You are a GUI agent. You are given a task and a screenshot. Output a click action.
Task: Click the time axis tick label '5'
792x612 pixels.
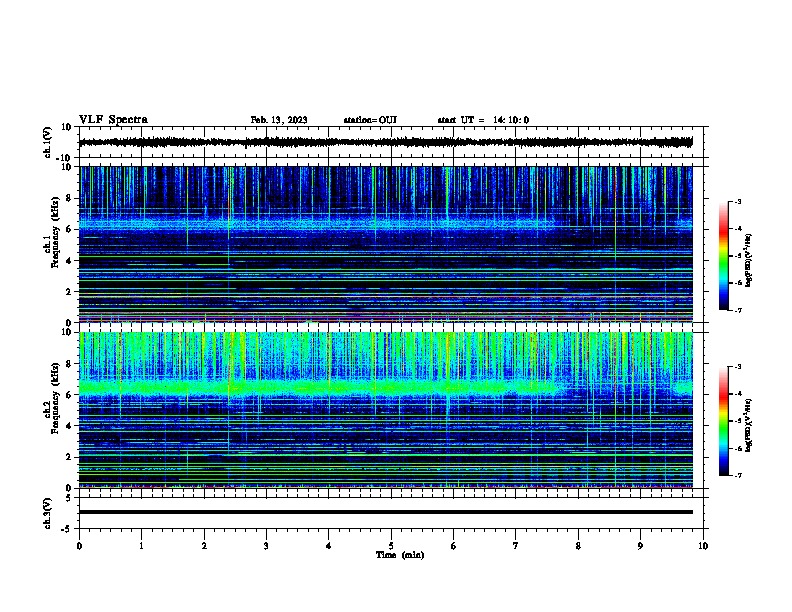pos(391,546)
